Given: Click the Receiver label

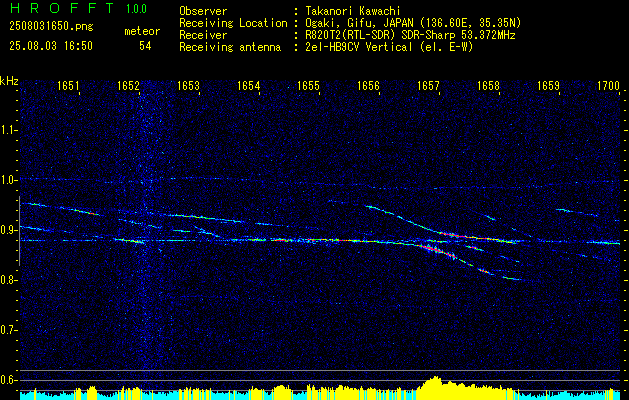Looking at the screenshot, I should (x=203, y=35).
